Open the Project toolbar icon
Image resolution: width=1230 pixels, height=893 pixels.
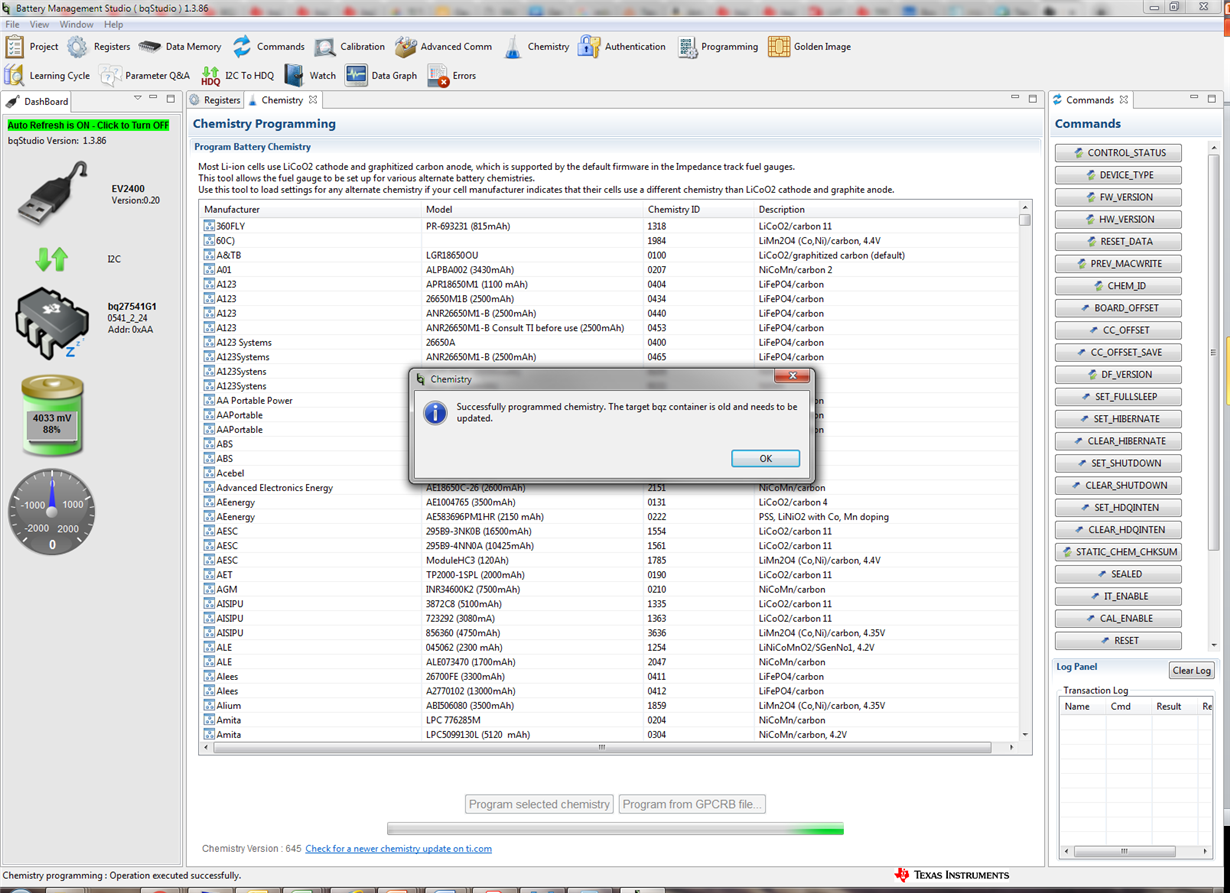tap(14, 46)
